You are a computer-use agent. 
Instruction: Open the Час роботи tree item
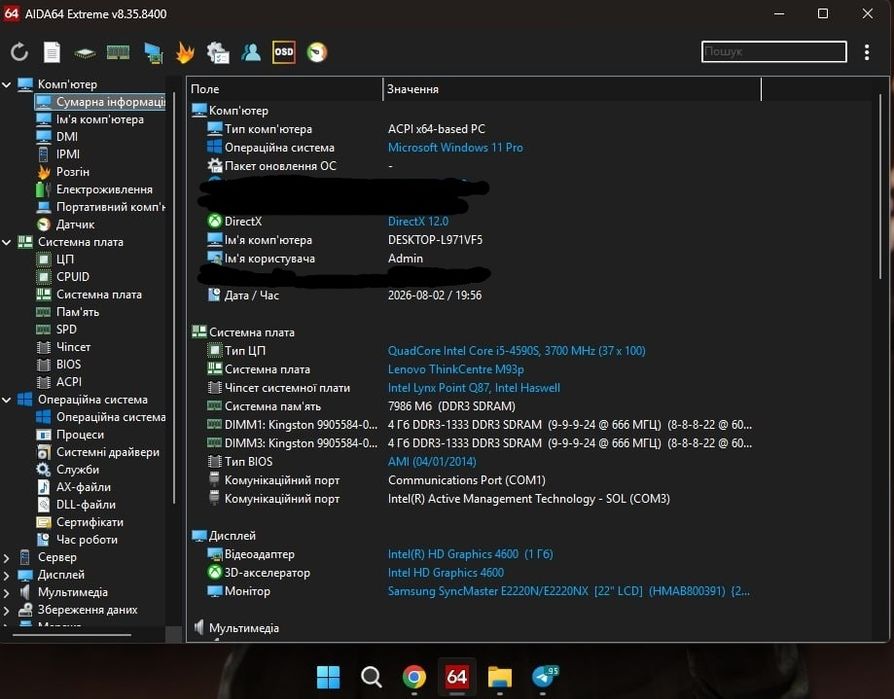(x=77, y=540)
